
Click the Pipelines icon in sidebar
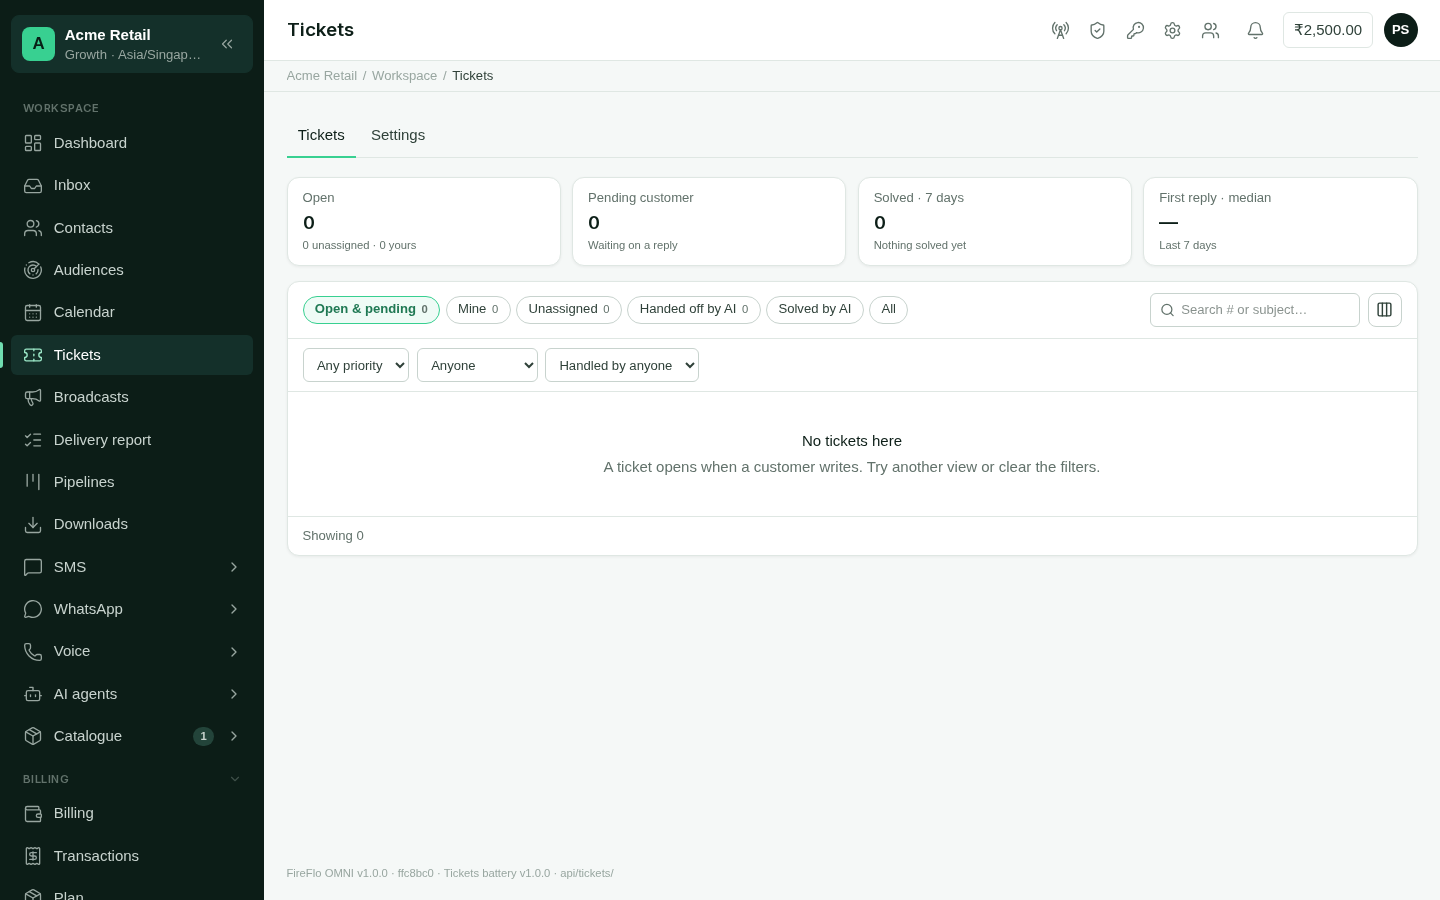coord(33,482)
